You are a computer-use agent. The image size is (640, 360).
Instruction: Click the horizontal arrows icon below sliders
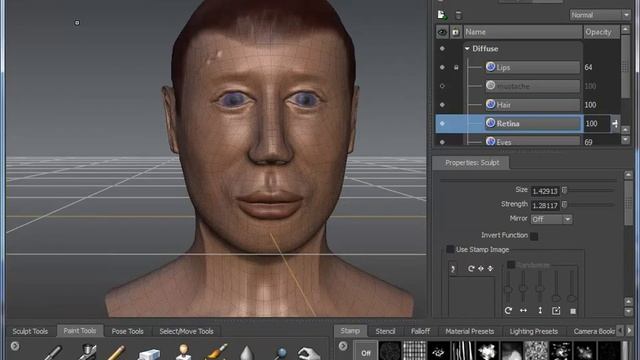523,311
